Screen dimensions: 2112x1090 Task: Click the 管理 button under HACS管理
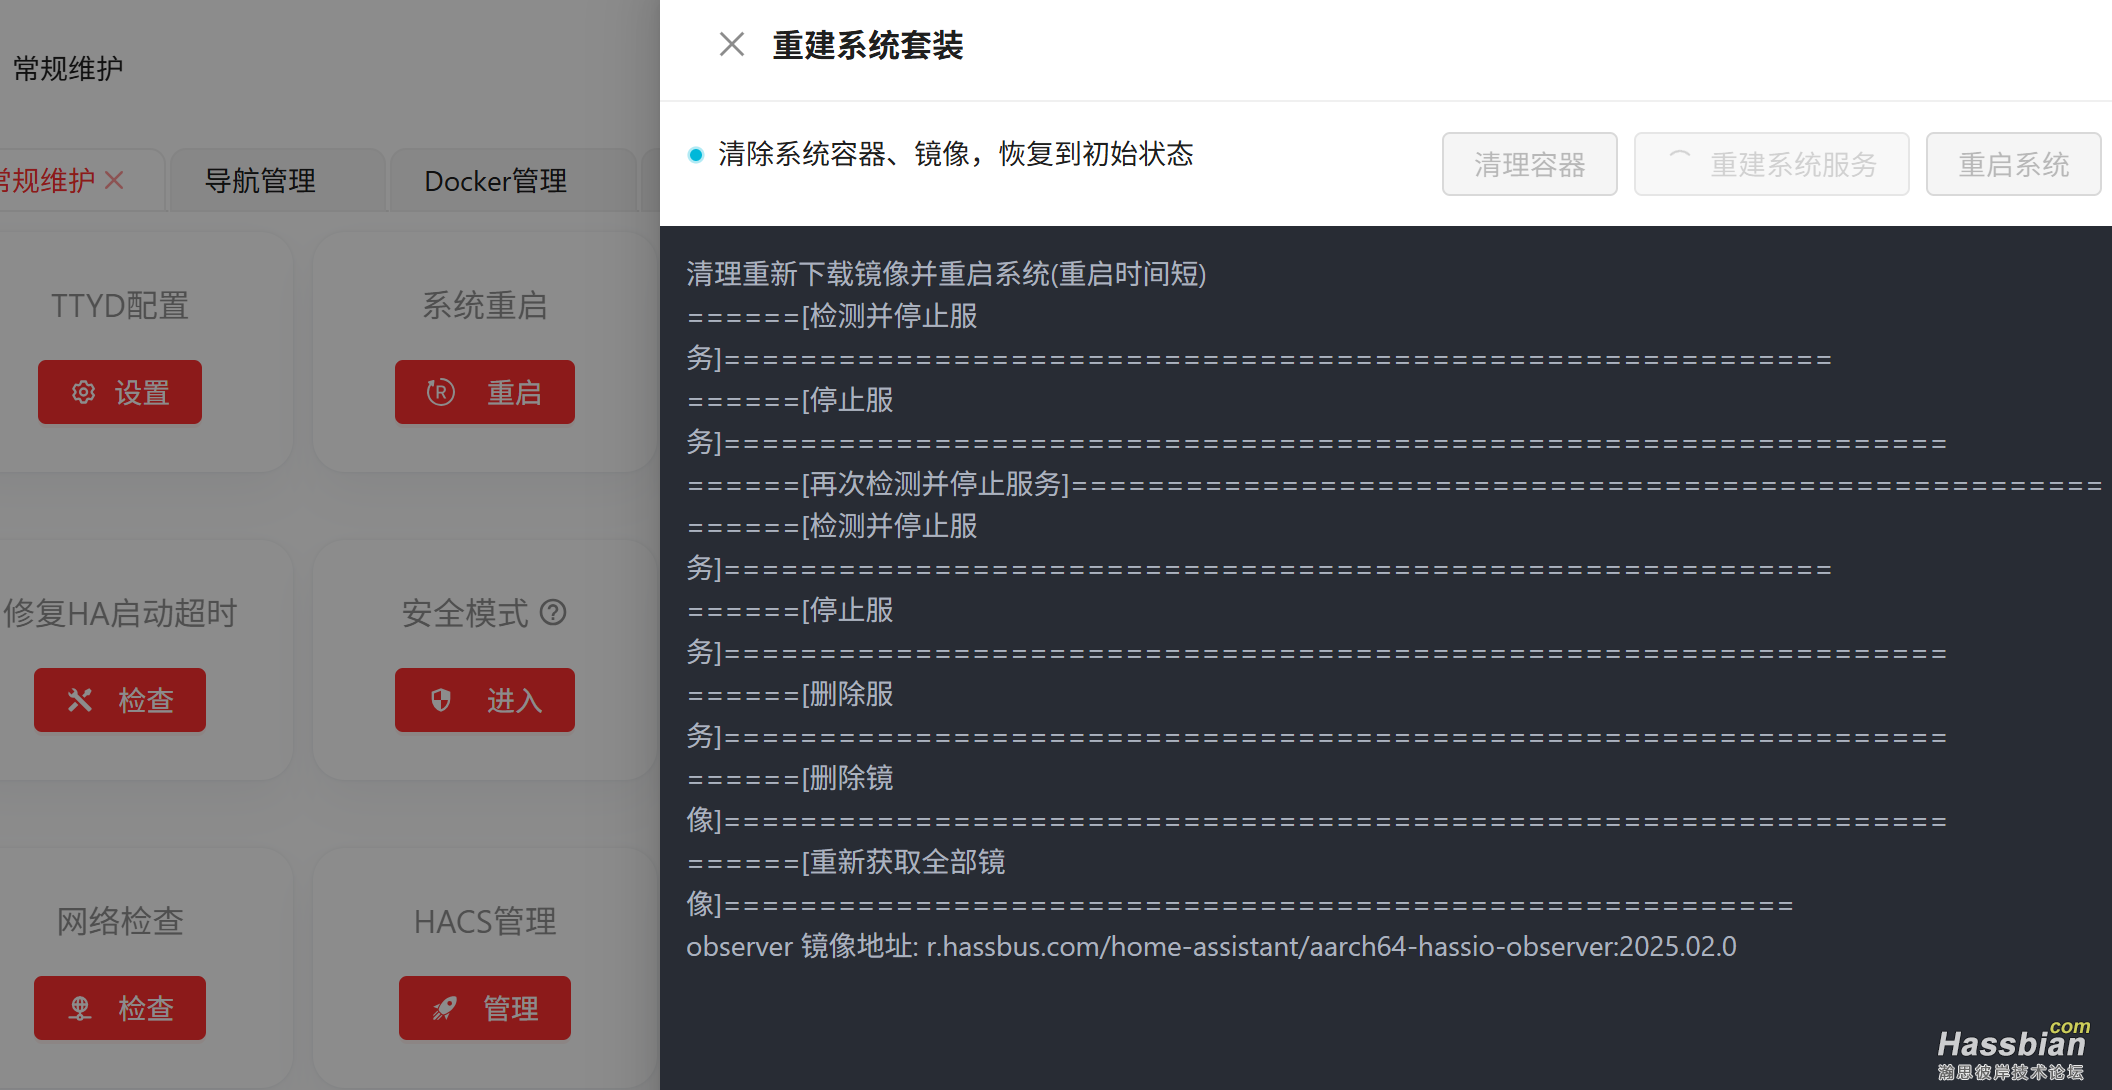pos(485,1008)
